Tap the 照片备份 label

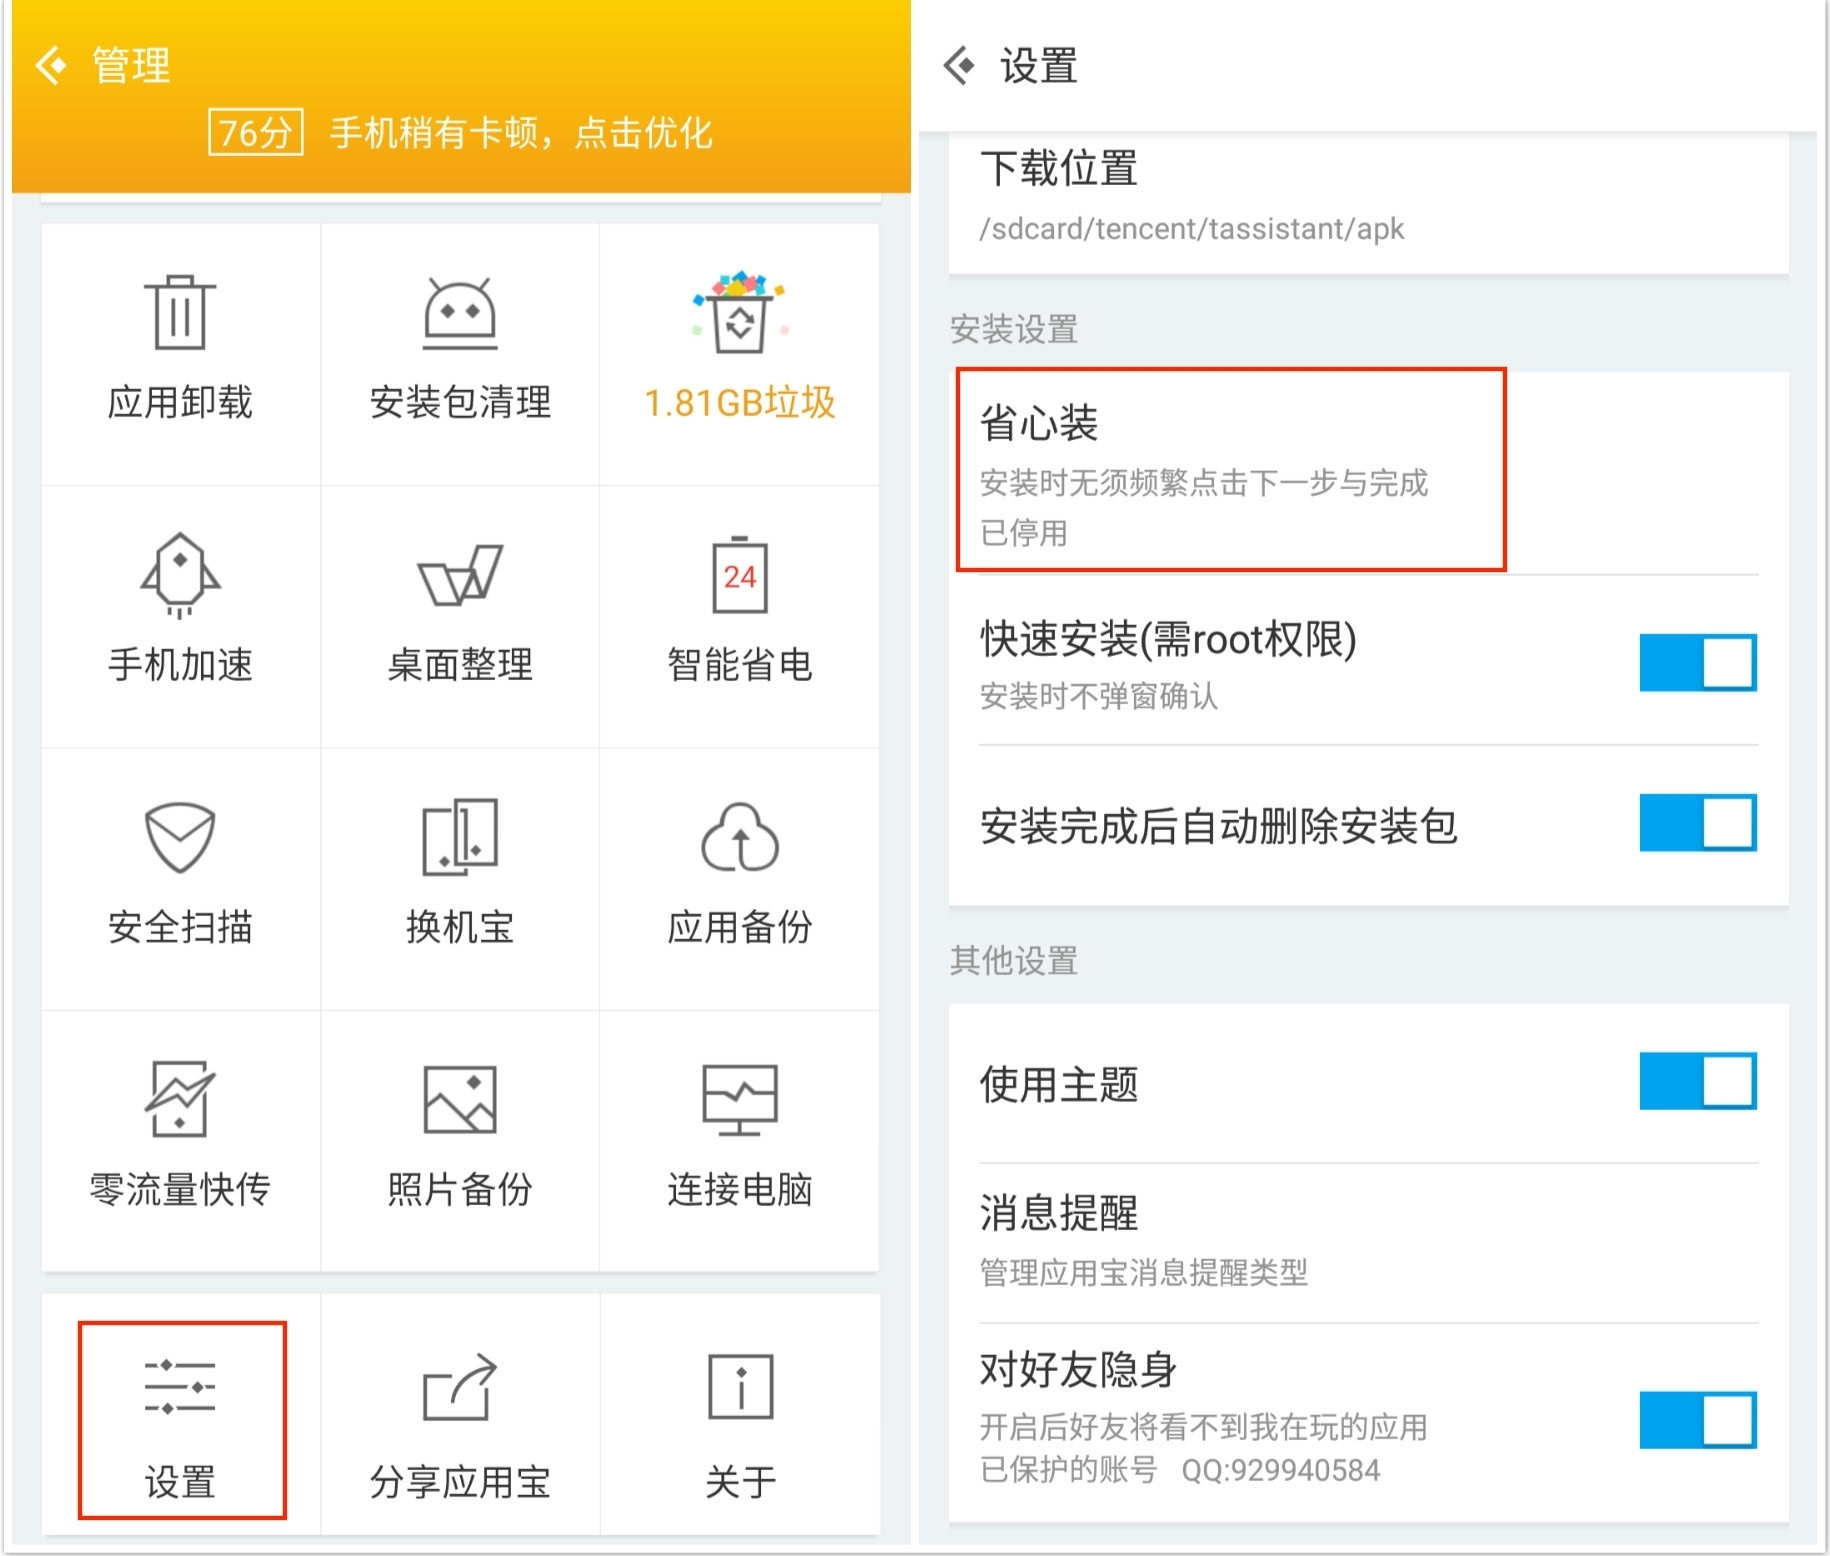(460, 1189)
